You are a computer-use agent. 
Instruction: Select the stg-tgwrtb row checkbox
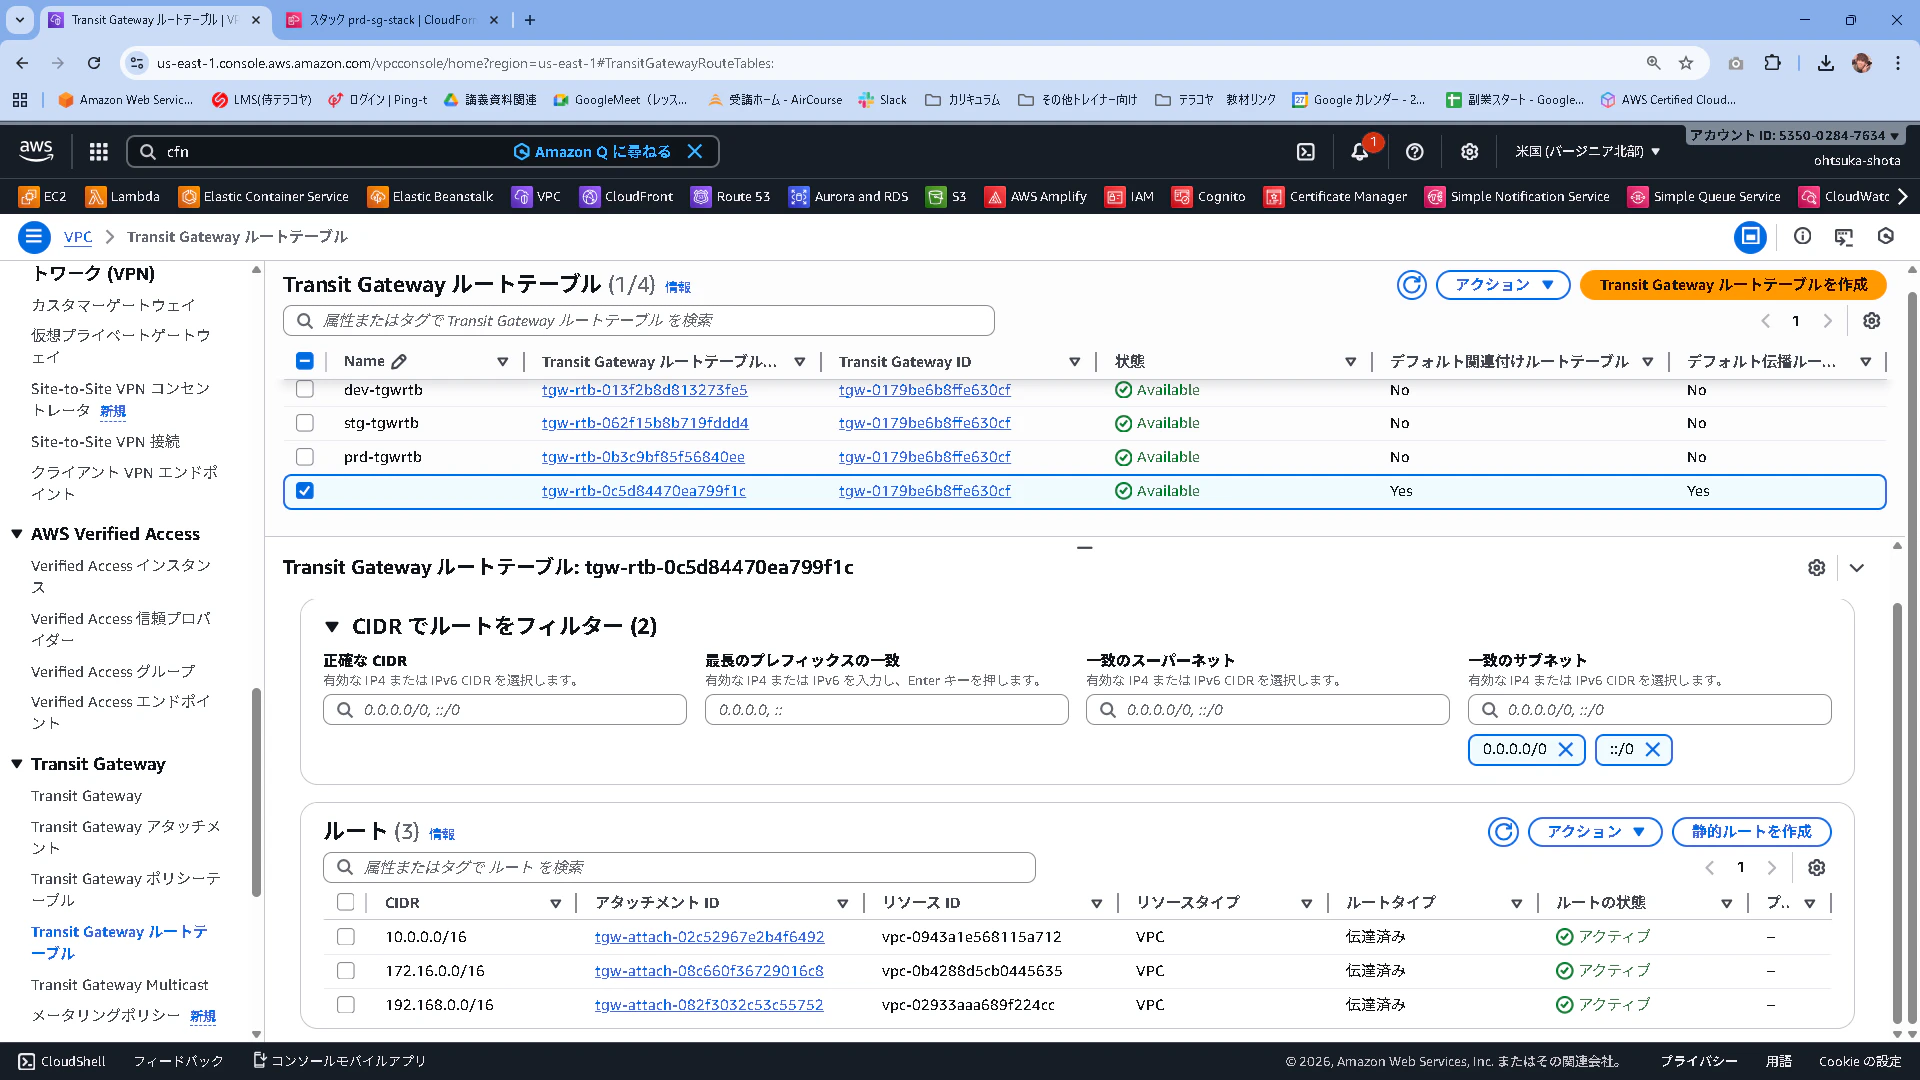[305, 423]
